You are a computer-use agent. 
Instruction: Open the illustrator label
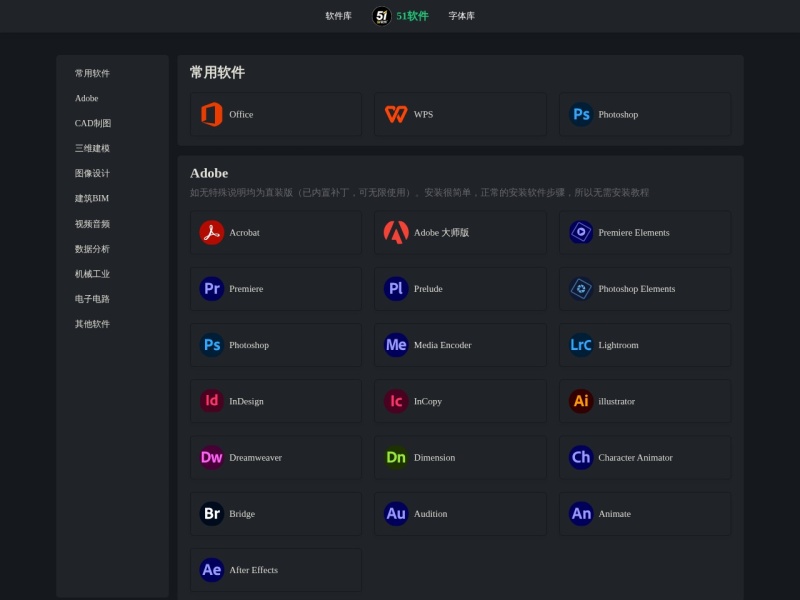coord(617,401)
